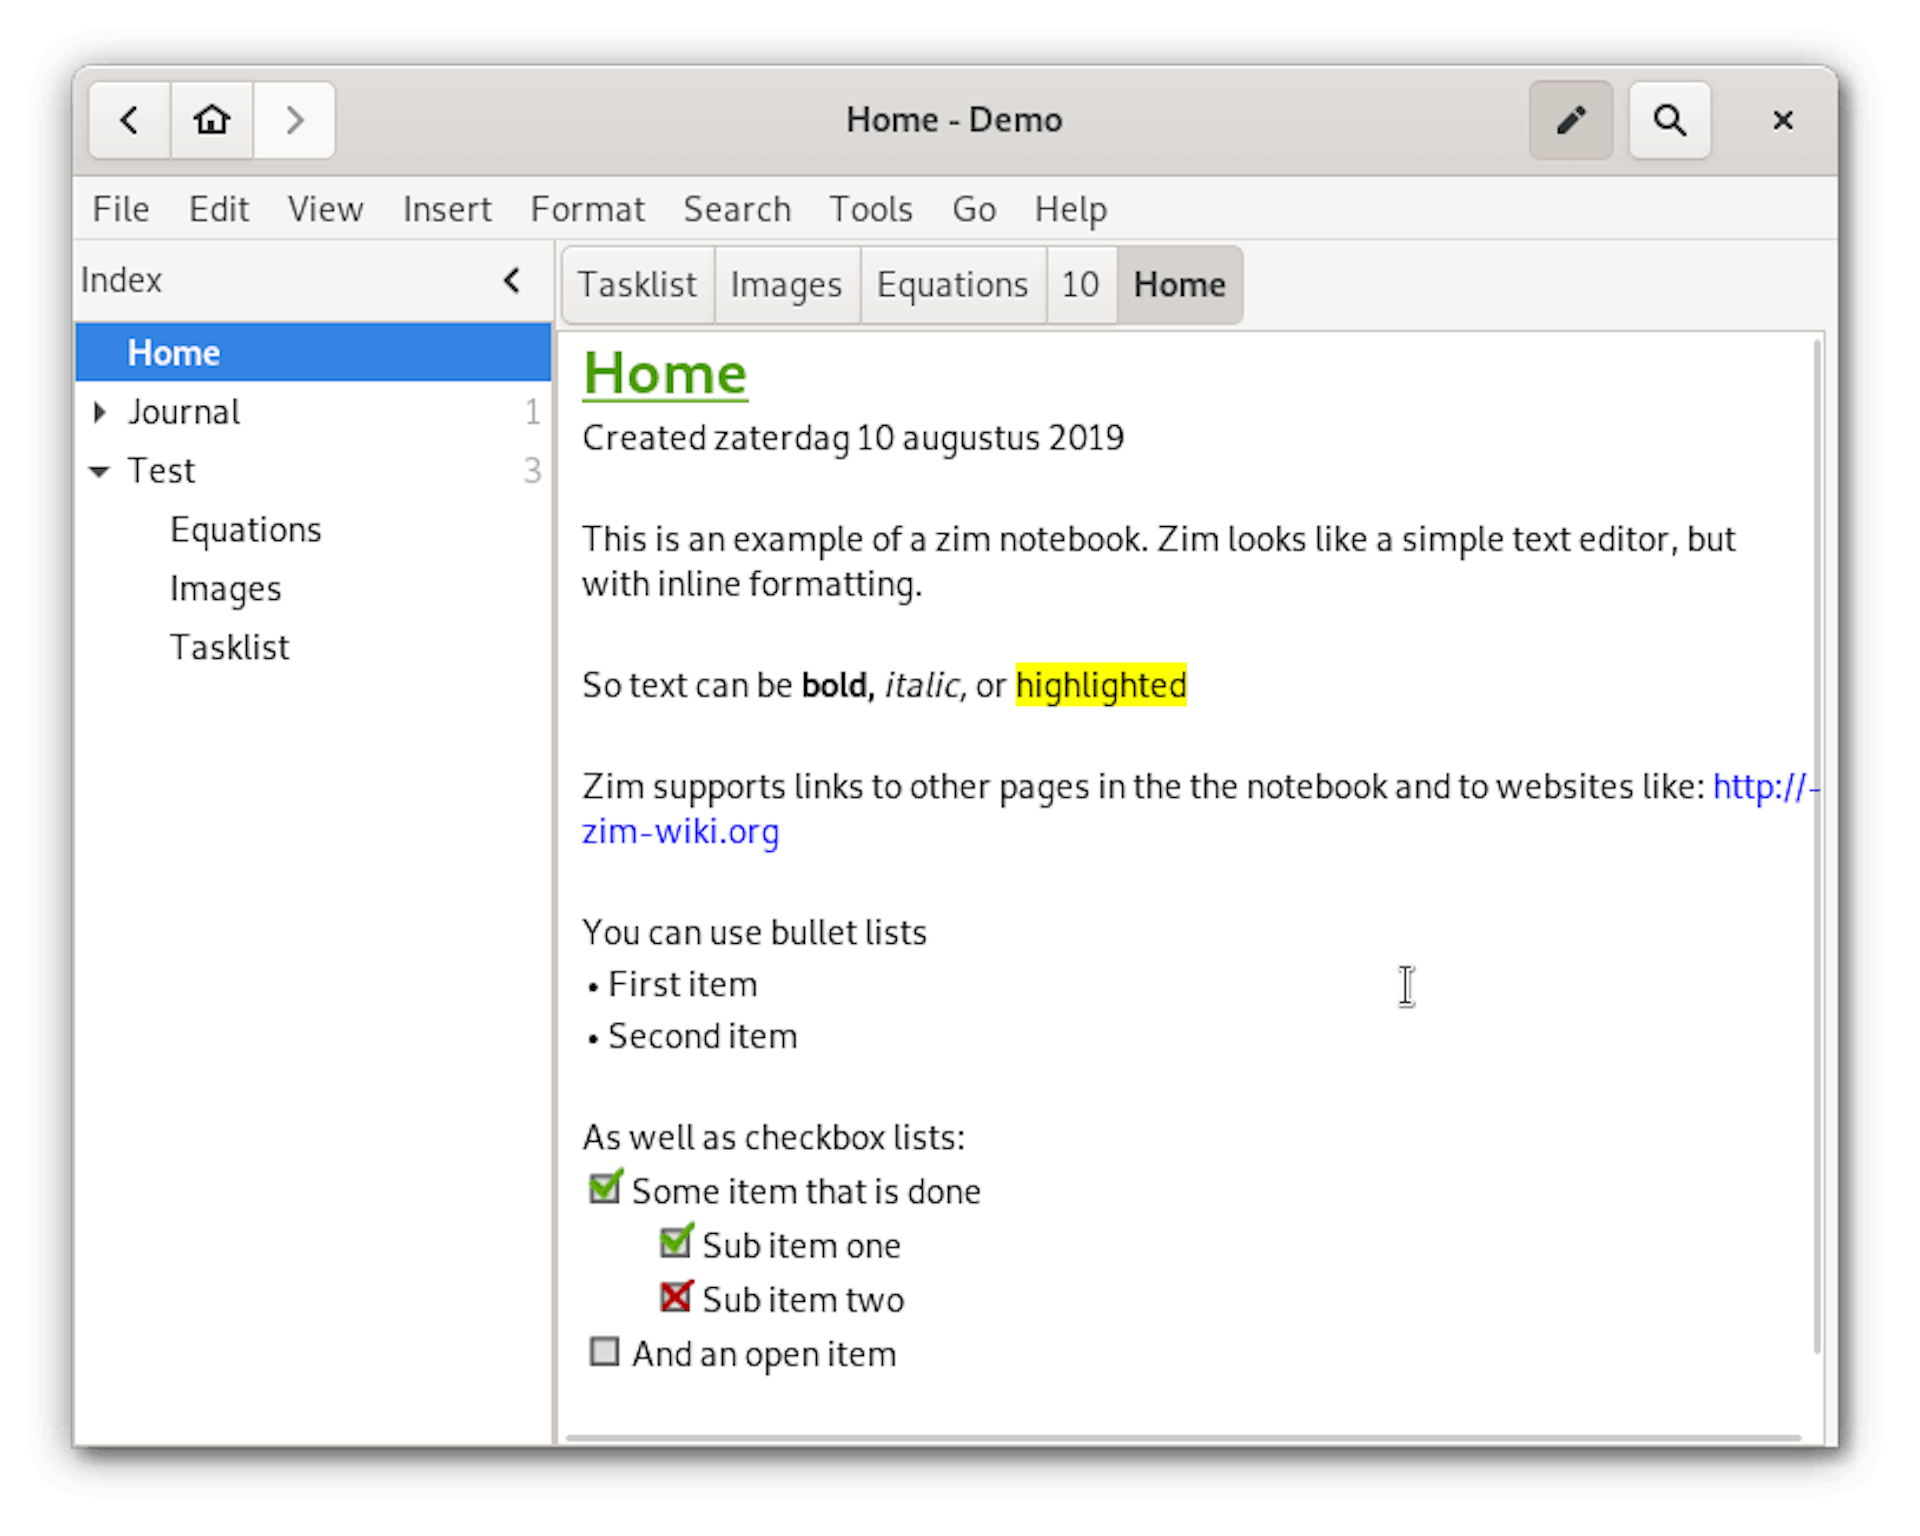
Task: Open the File menu
Action: [x=122, y=207]
